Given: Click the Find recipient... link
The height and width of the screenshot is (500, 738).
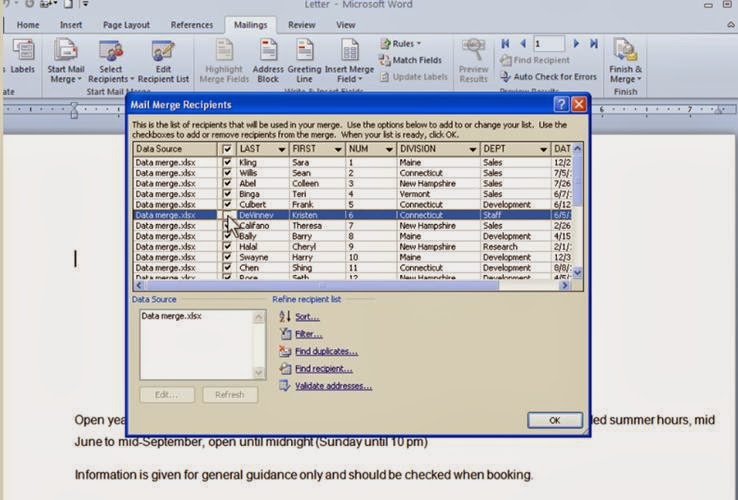Looking at the screenshot, I should [324, 369].
